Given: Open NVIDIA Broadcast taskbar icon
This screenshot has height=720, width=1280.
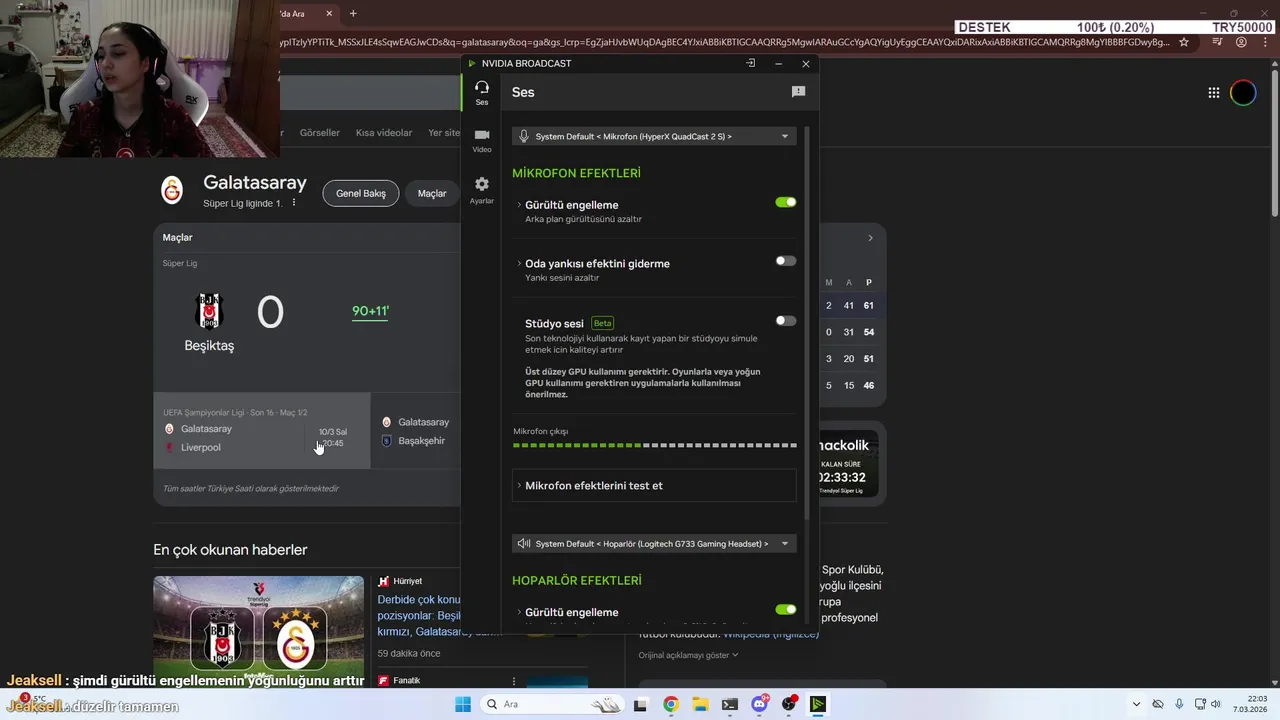Looking at the screenshot, I should tap(818, 704).
